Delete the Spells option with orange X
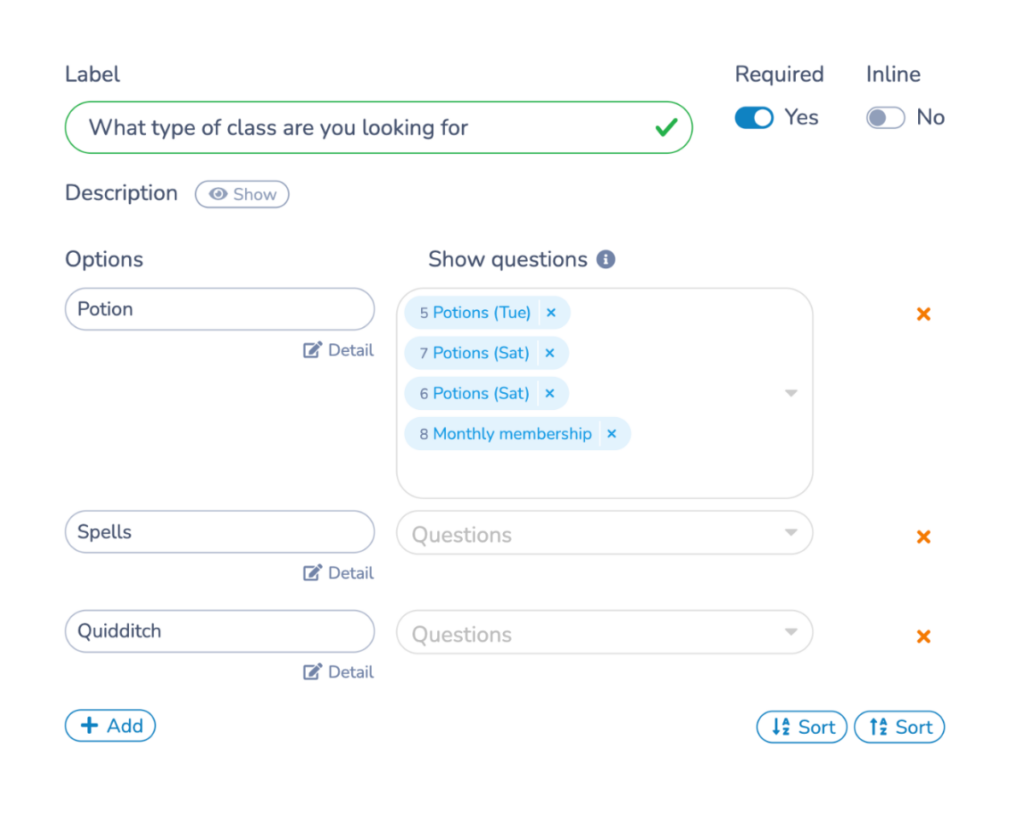 pos(923,537)
